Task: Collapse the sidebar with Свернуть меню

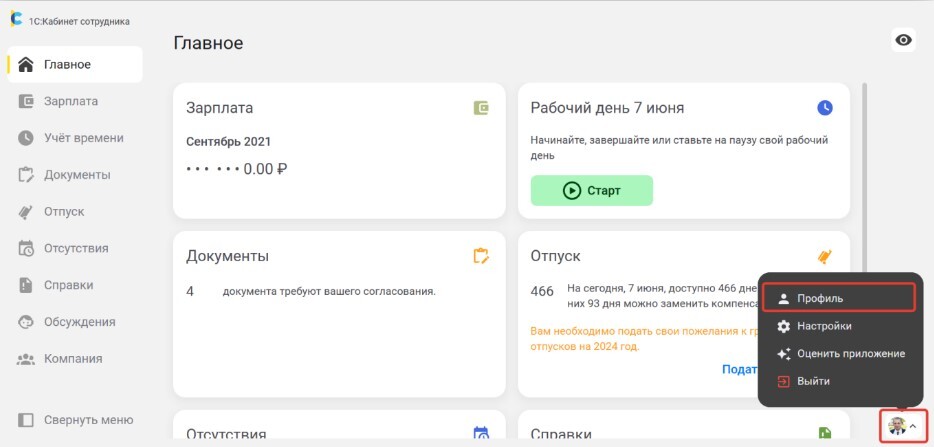Action: pos(75,420)
